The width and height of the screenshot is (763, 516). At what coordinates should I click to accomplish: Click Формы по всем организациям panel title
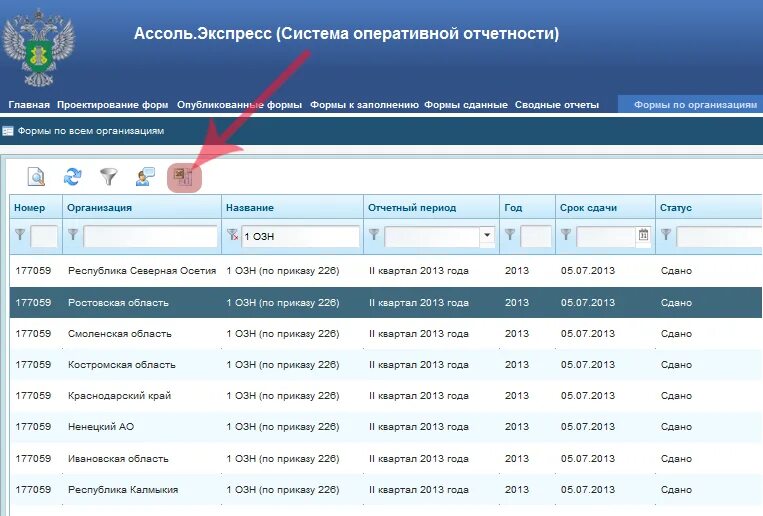tap(91, 131)
